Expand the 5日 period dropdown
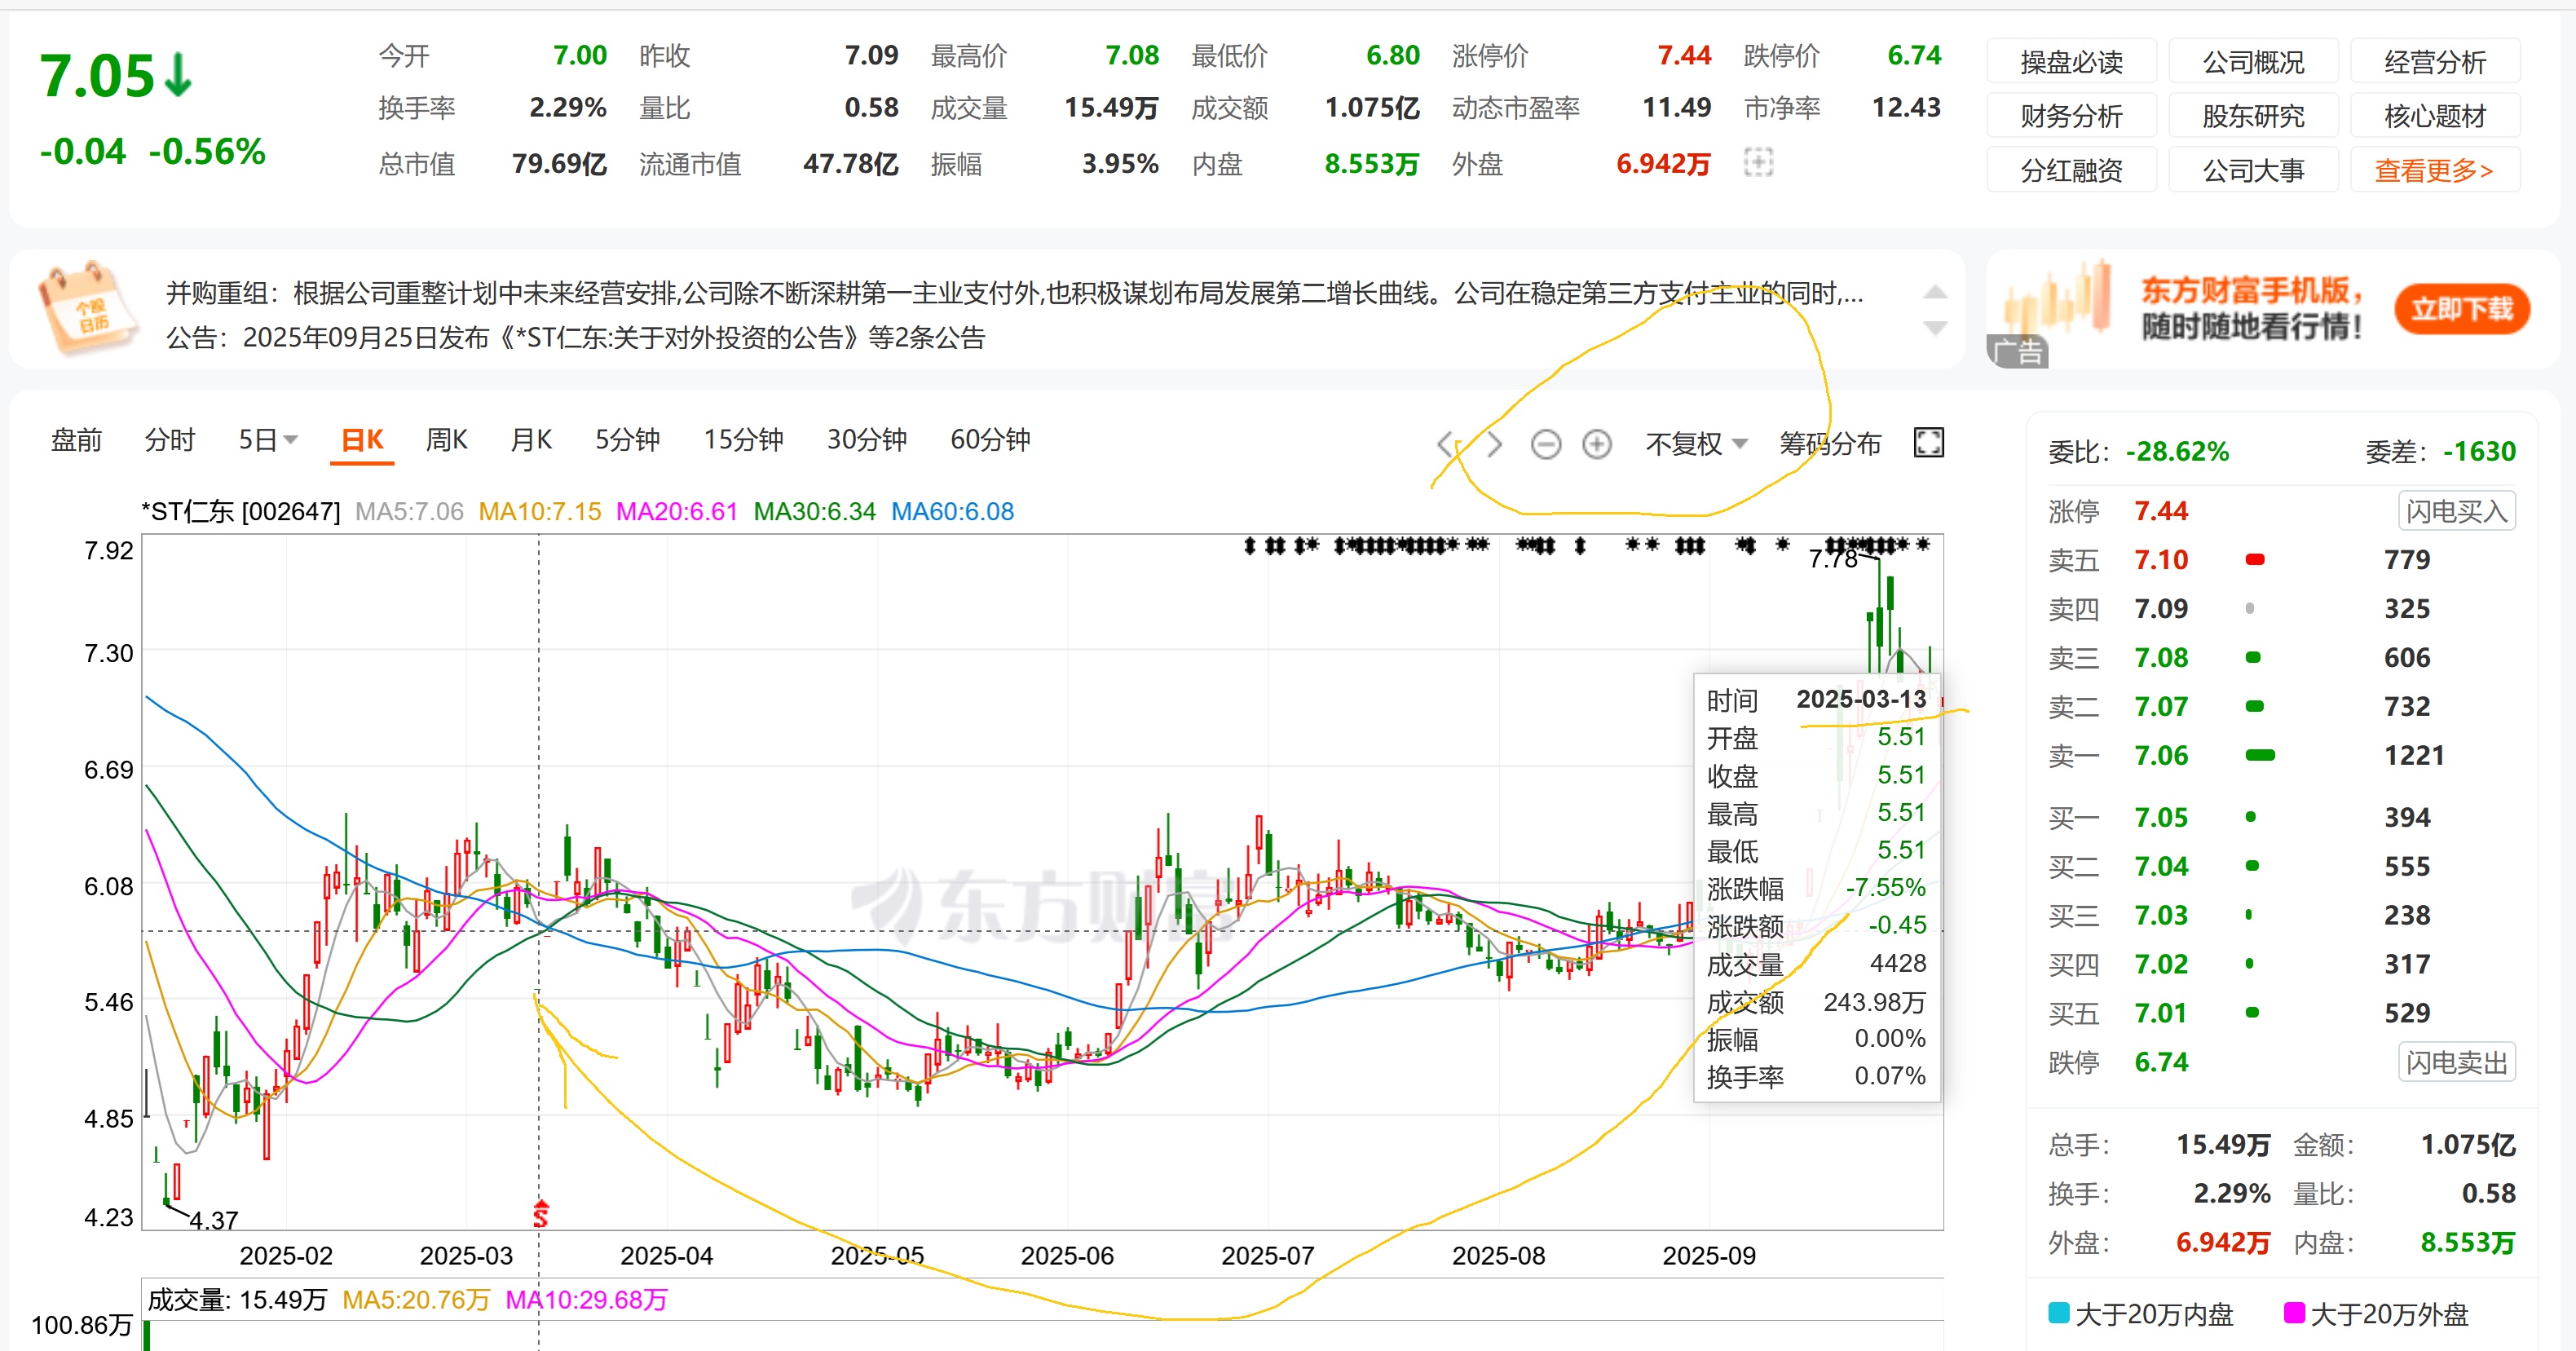 [268, 440]
